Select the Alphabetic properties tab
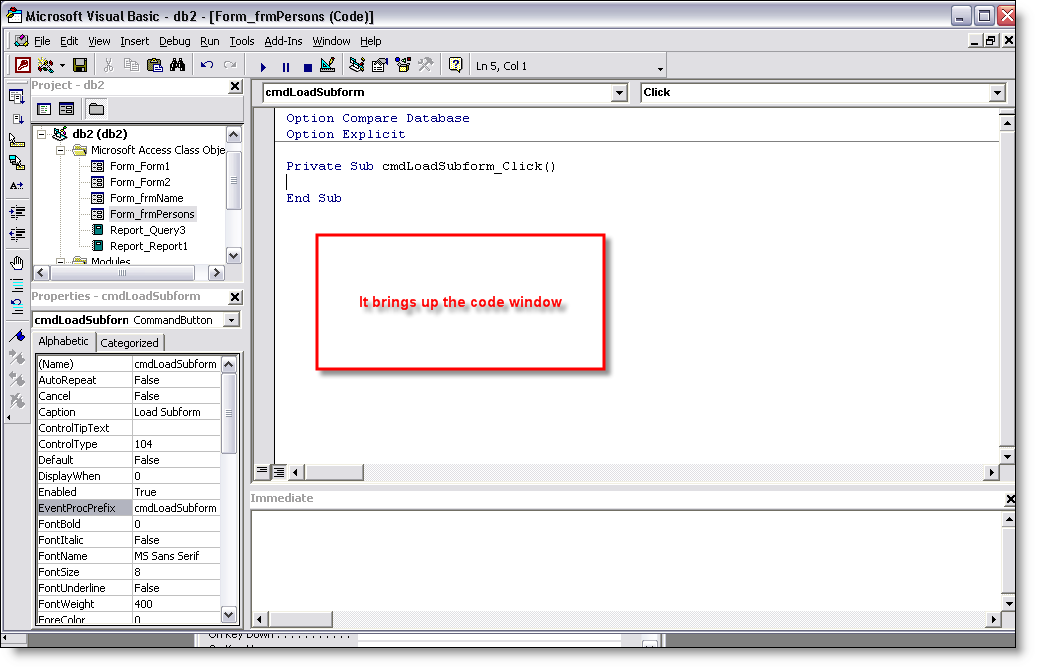The height and width of the screenshot is (669, 1037). coord(63,341)
